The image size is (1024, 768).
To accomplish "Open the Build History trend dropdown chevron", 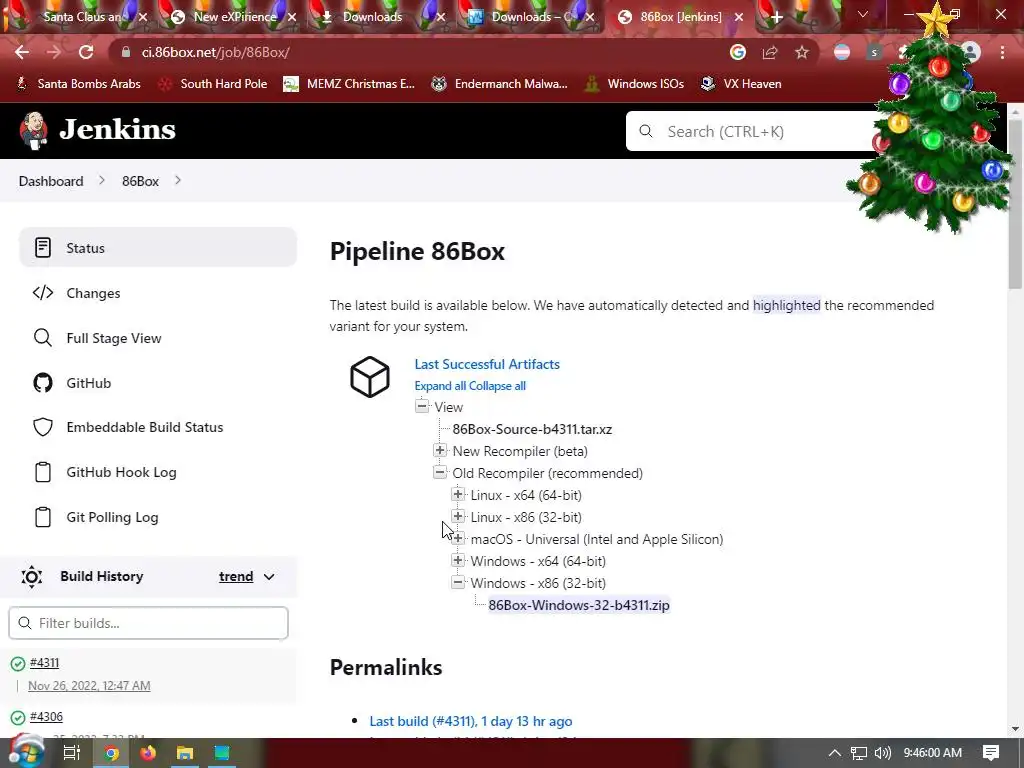I will tap(269, 577).
